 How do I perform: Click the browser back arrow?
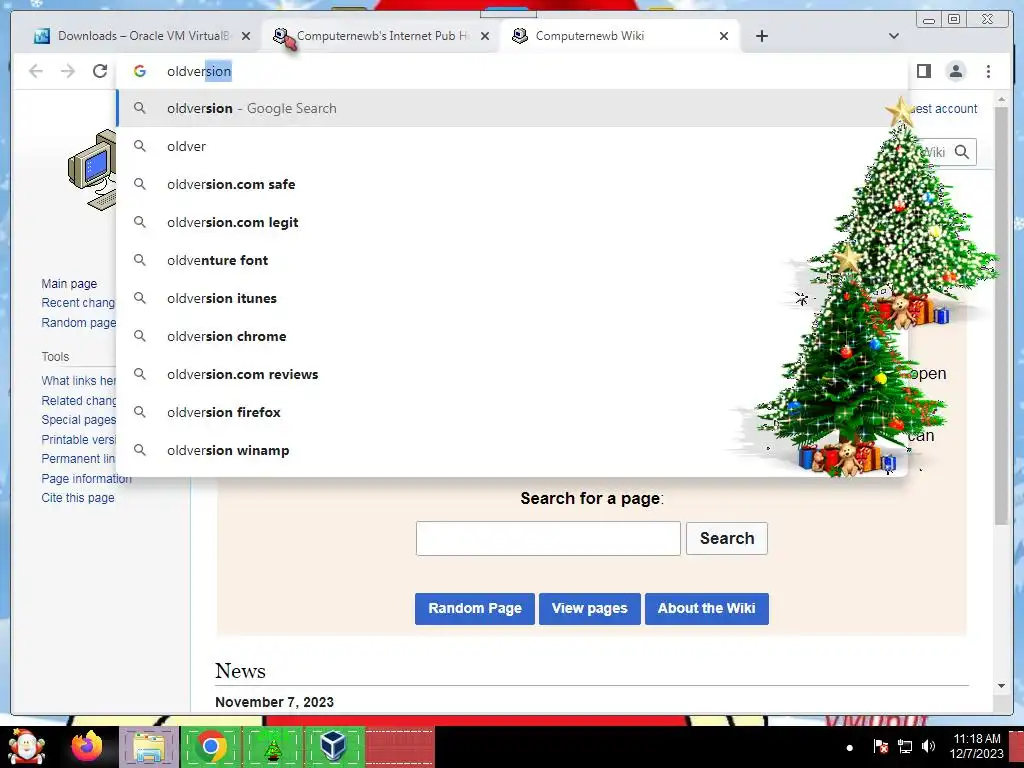tap(36, 71)
